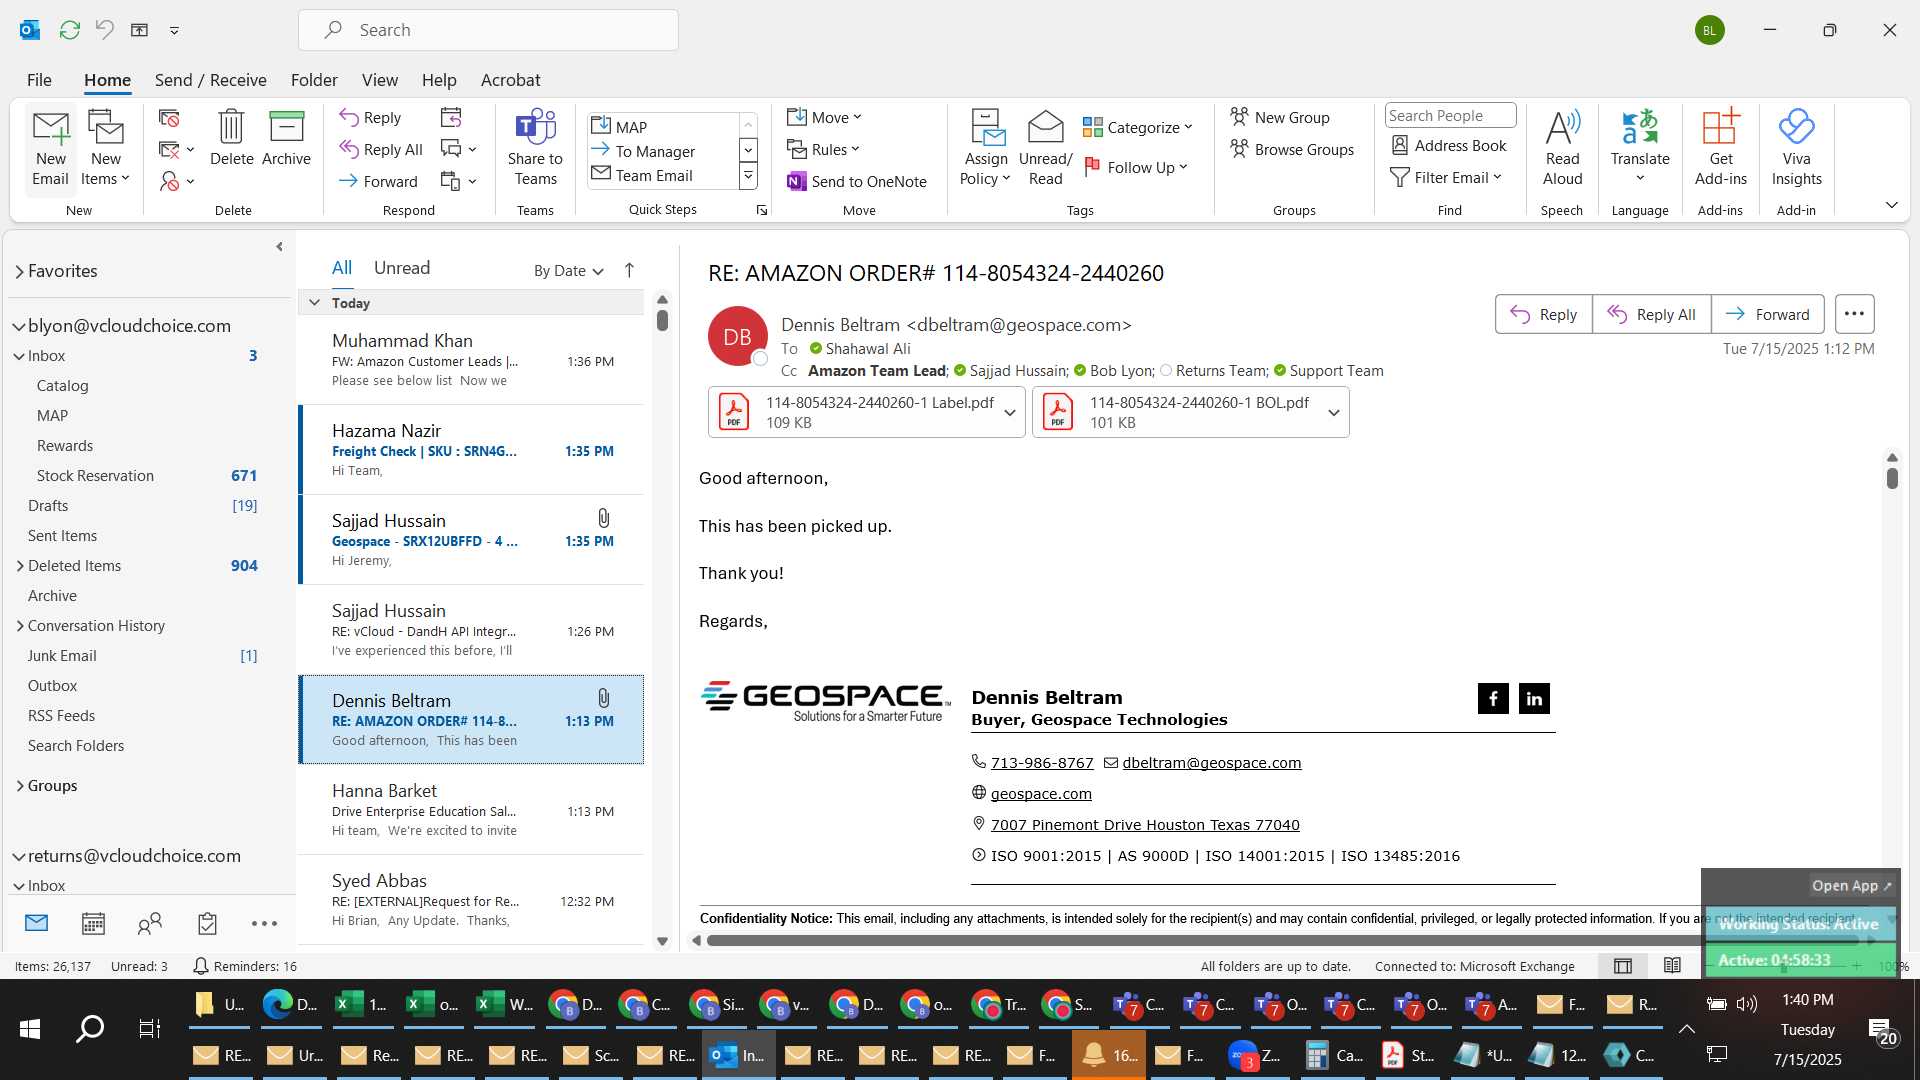Click the Meeting reply icon in the Respond group

[x=451, y=118]
